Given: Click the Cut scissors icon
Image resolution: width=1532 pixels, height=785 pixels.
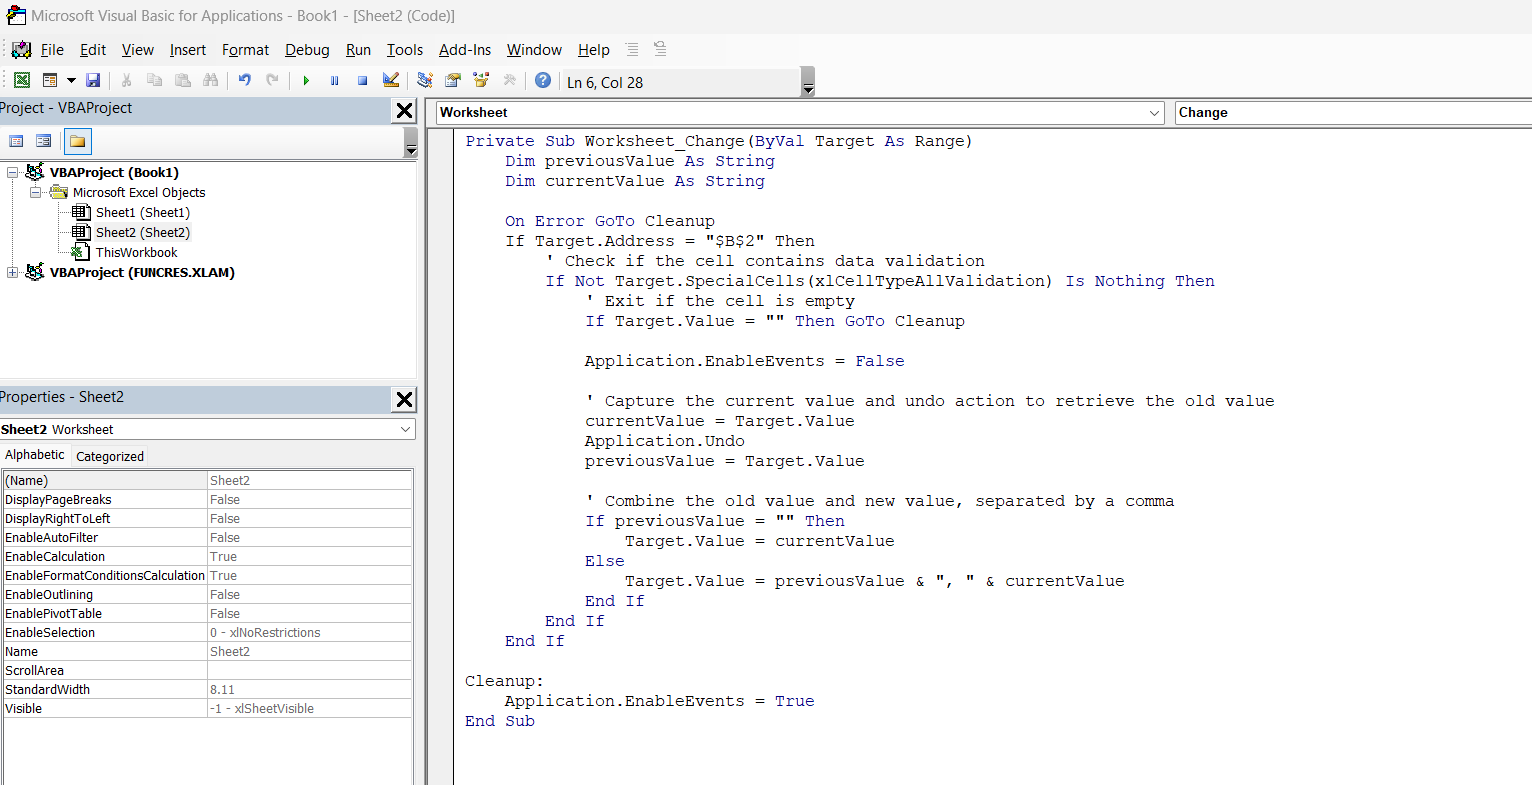Looking at the screenshot, I should (x=126, y=80).
